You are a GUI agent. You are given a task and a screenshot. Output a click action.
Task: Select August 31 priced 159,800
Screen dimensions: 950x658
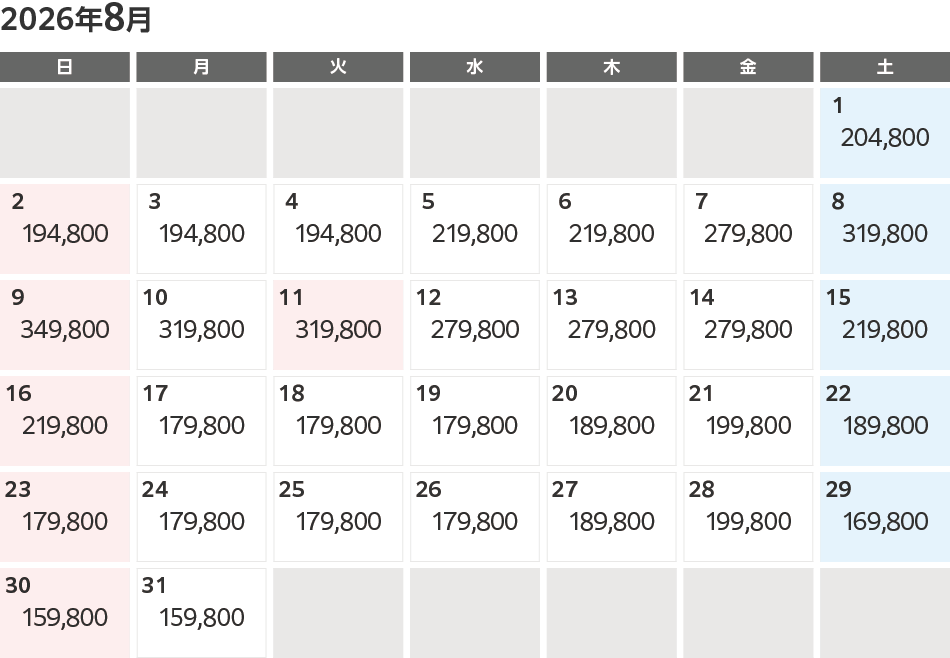click(201, 613)
